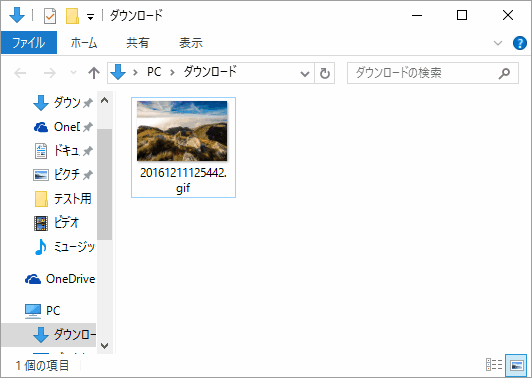This screenshot has width=532, height=378.
Task: Switch to details view layout
Action: tap(494, 365)
